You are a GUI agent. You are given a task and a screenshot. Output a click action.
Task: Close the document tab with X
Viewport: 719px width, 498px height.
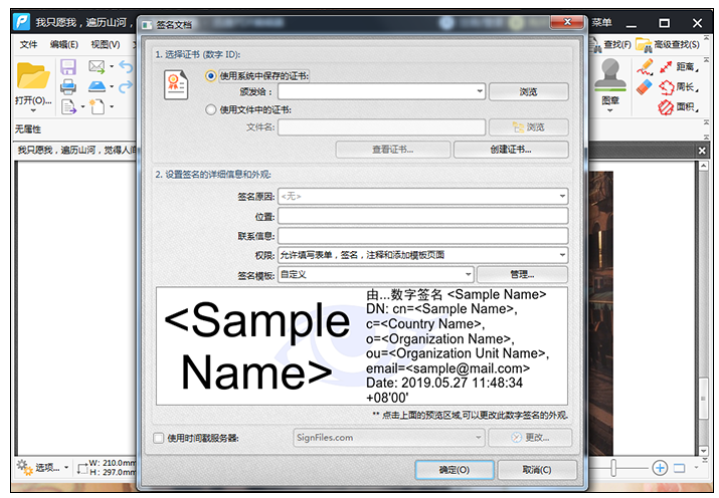click(x=702, y=150)
